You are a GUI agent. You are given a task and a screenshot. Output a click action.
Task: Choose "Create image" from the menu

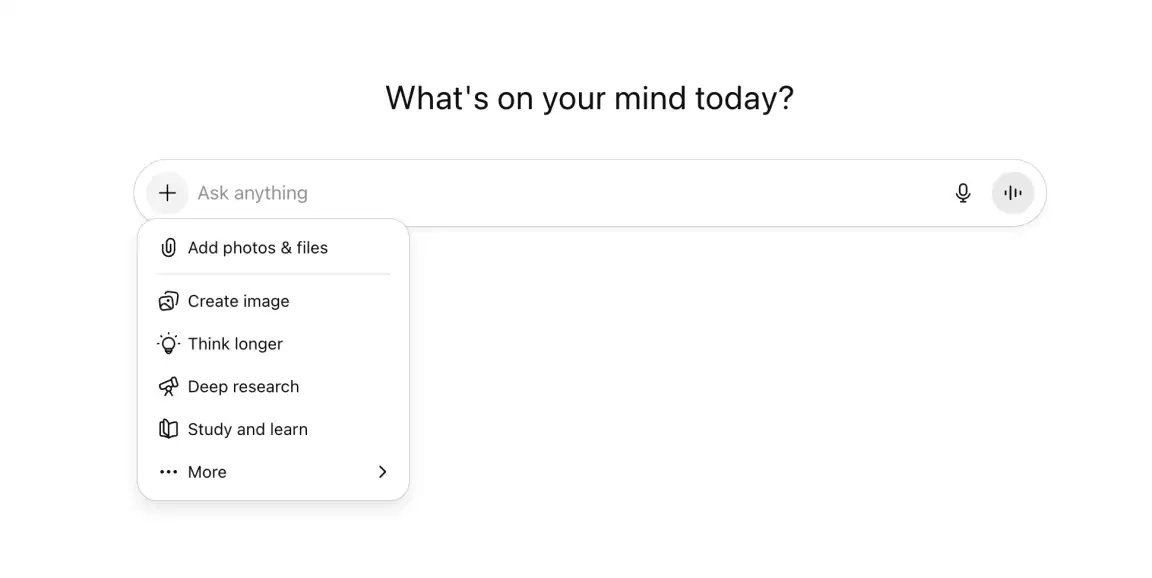(x=239, y=301)
